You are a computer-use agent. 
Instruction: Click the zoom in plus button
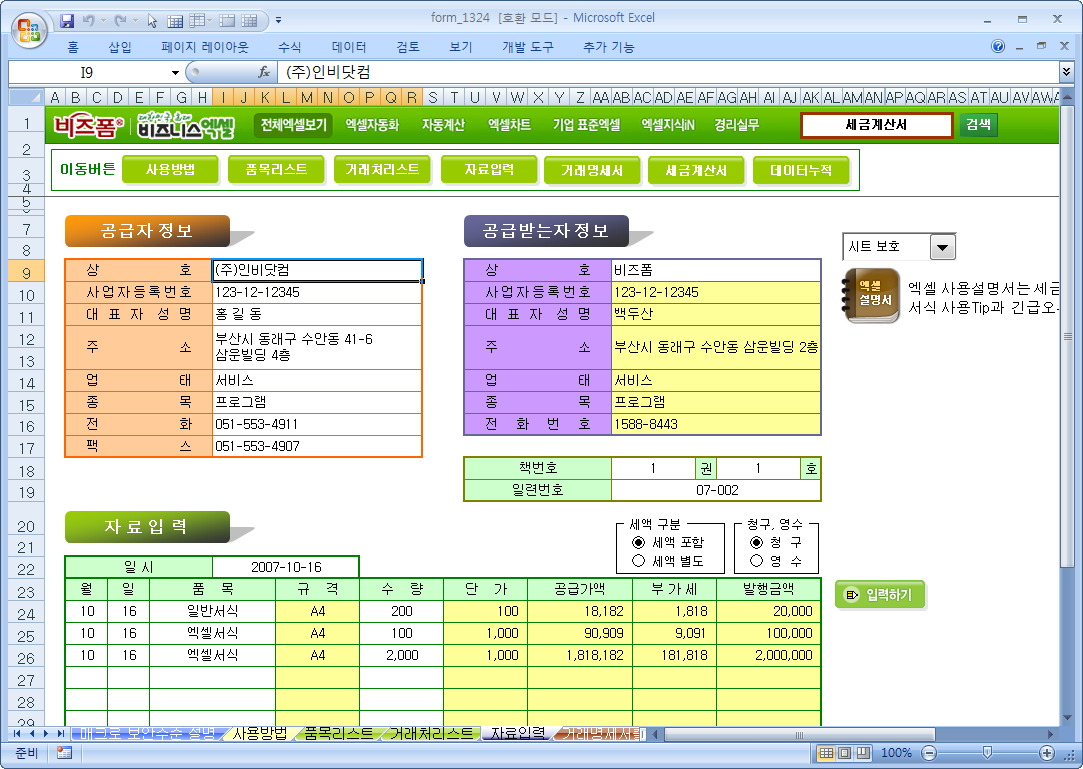(x=1047, y=753)
